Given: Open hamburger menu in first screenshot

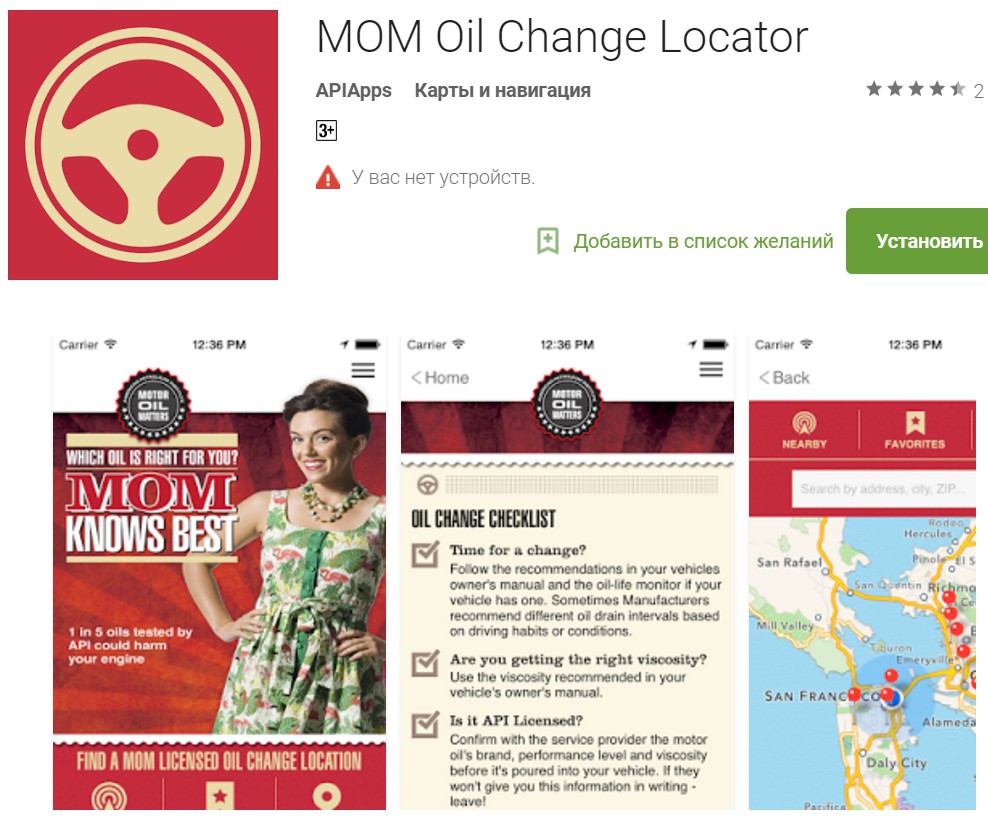Looking at the screenshot, I should [363, 370].
